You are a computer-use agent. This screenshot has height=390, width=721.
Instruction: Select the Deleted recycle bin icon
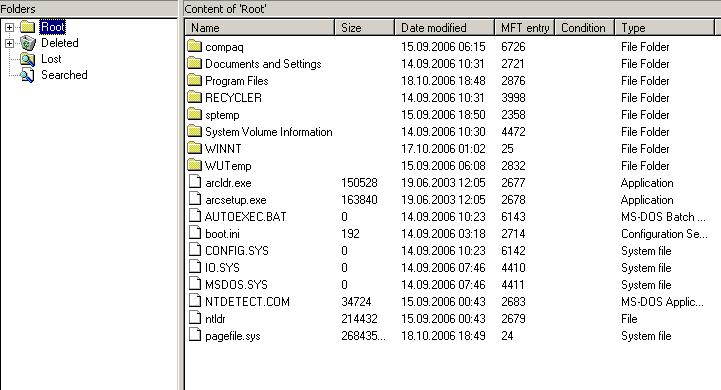pyautogui.click(x=28, y=43)
